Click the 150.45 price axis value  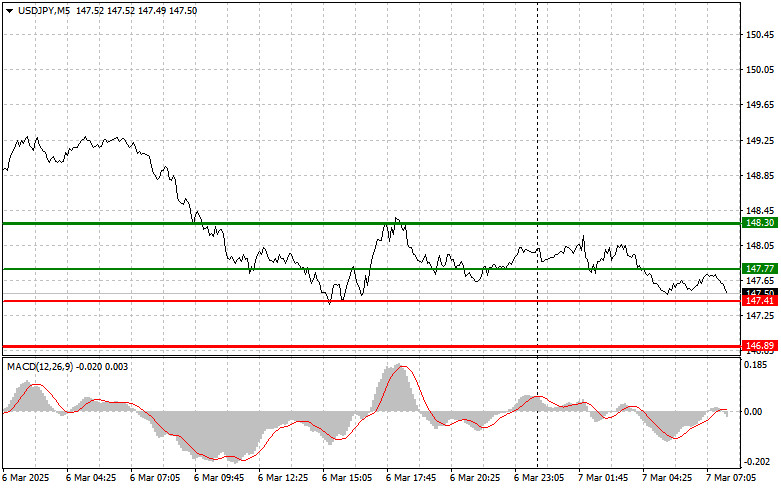coord(760,34)
